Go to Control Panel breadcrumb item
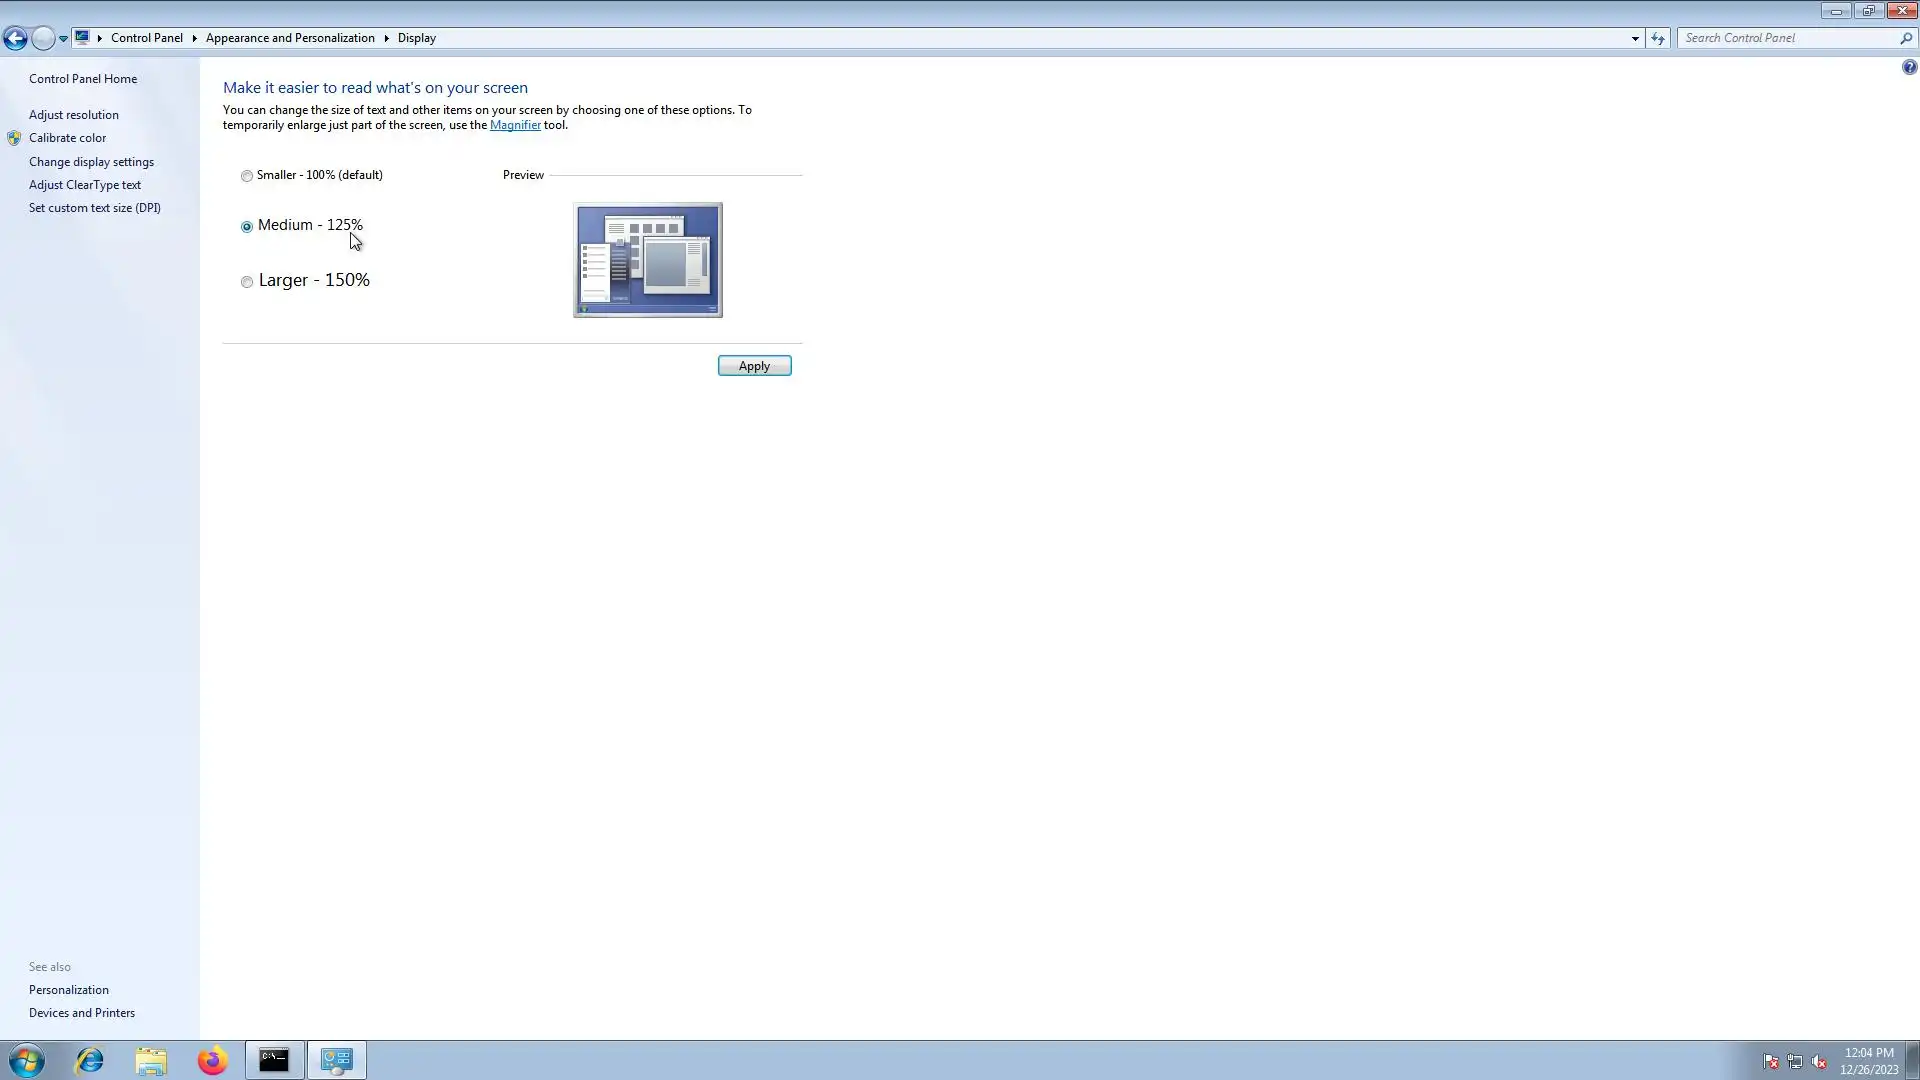 [x=146, y=38]
